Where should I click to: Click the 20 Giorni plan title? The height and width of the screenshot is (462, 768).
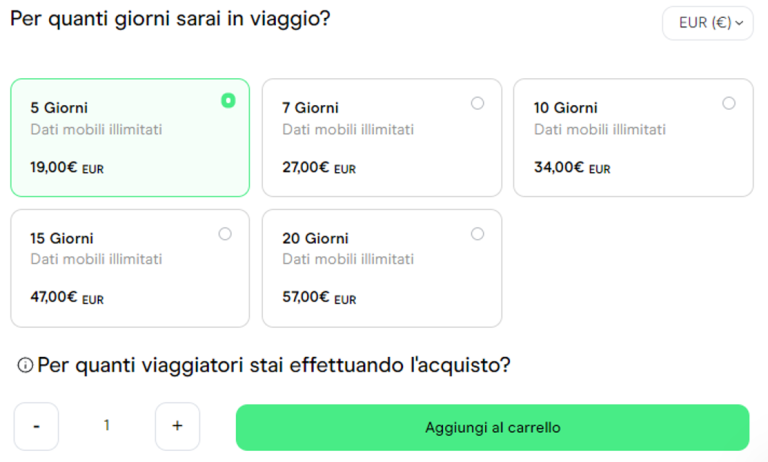click(x=315, y=238)
